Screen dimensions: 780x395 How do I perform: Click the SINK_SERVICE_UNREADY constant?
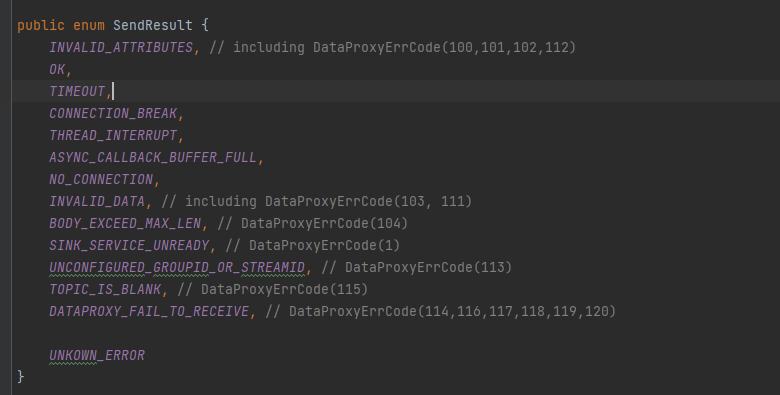(129, 245)
